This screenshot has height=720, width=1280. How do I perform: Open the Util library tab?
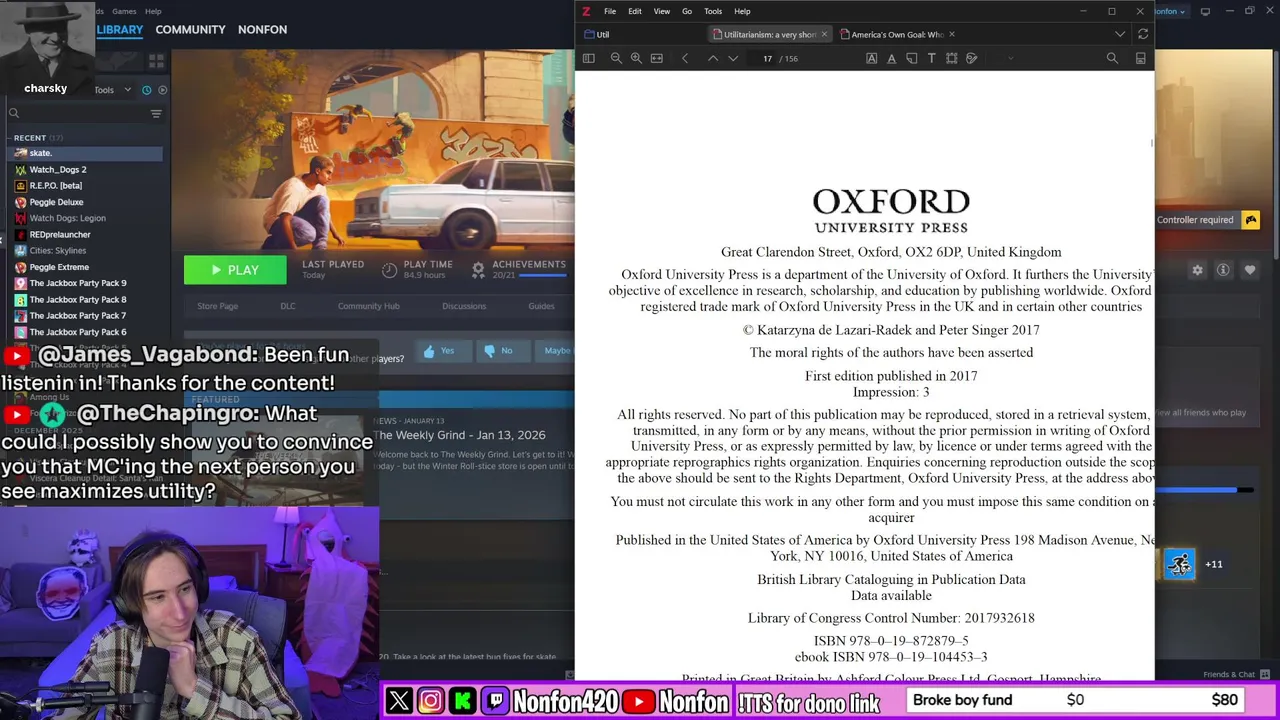click(x=597, y=34)
